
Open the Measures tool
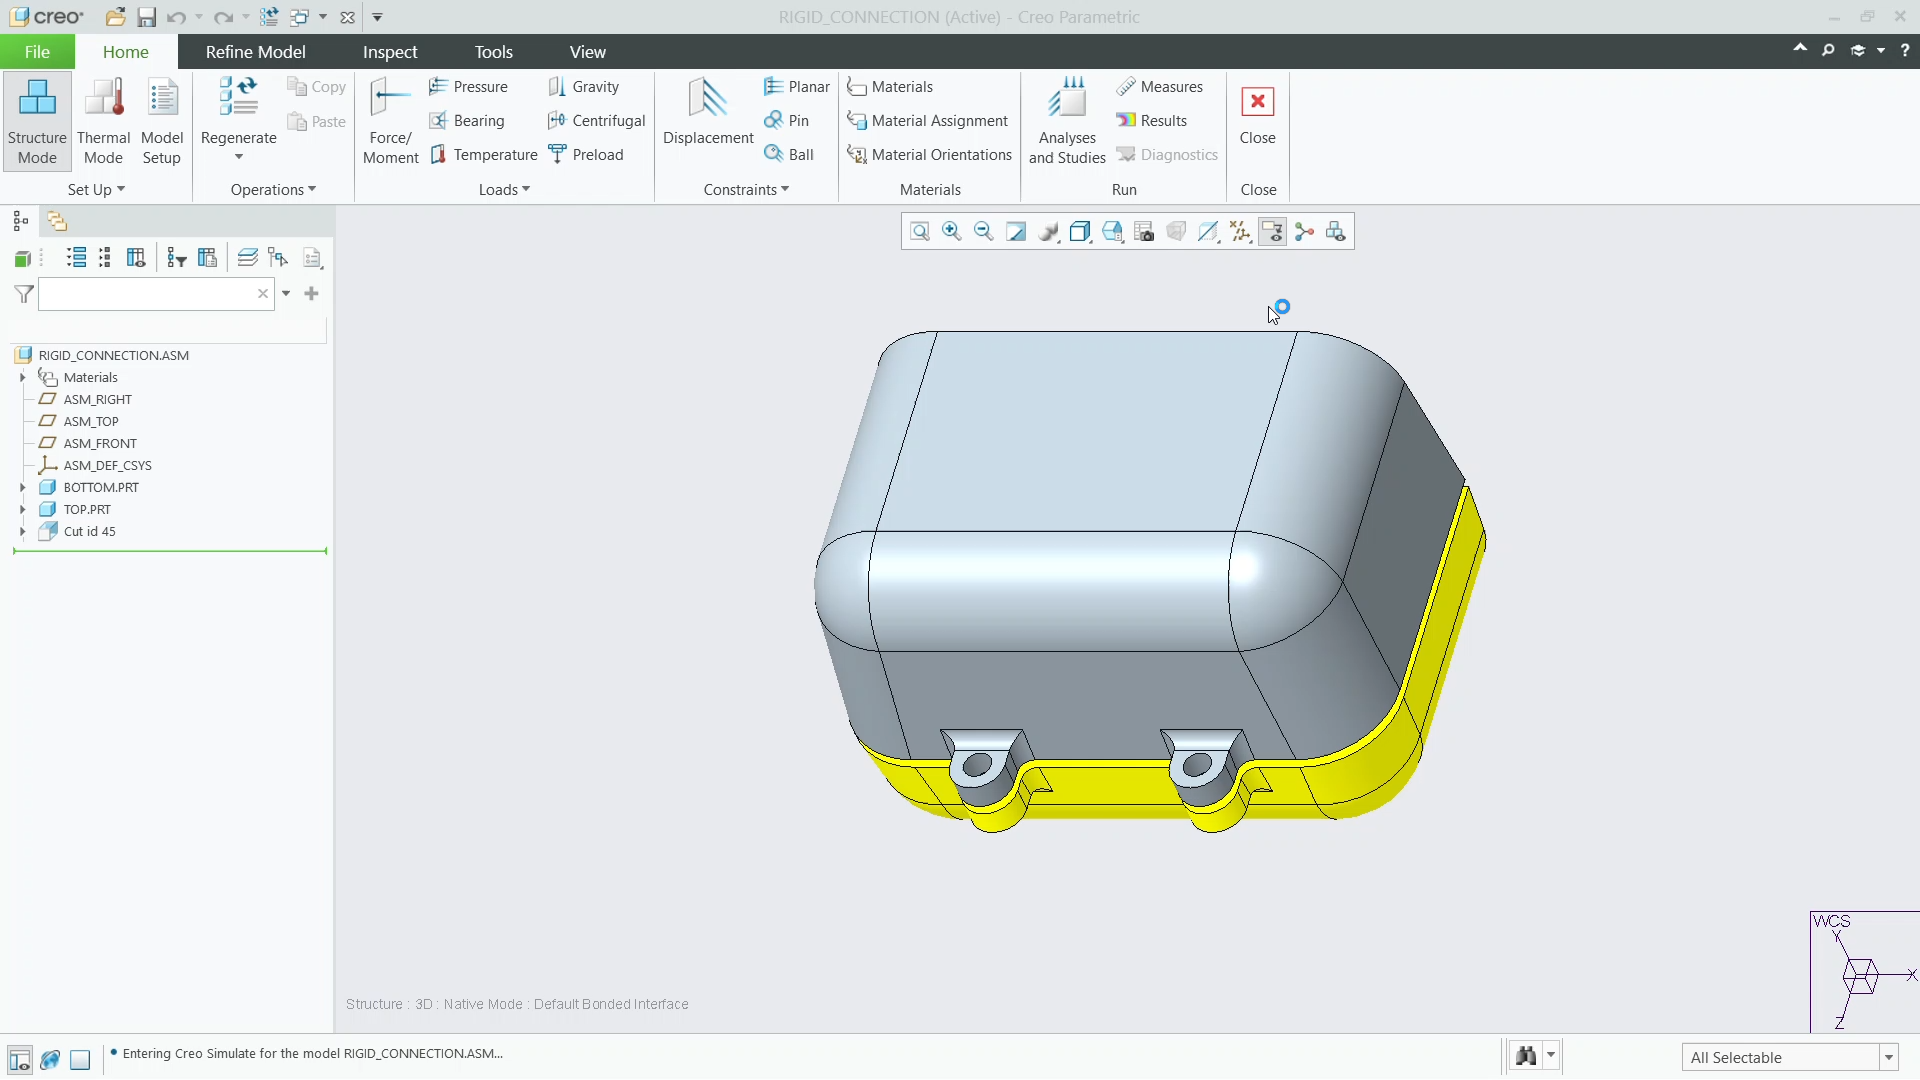tap(1159, 87)
